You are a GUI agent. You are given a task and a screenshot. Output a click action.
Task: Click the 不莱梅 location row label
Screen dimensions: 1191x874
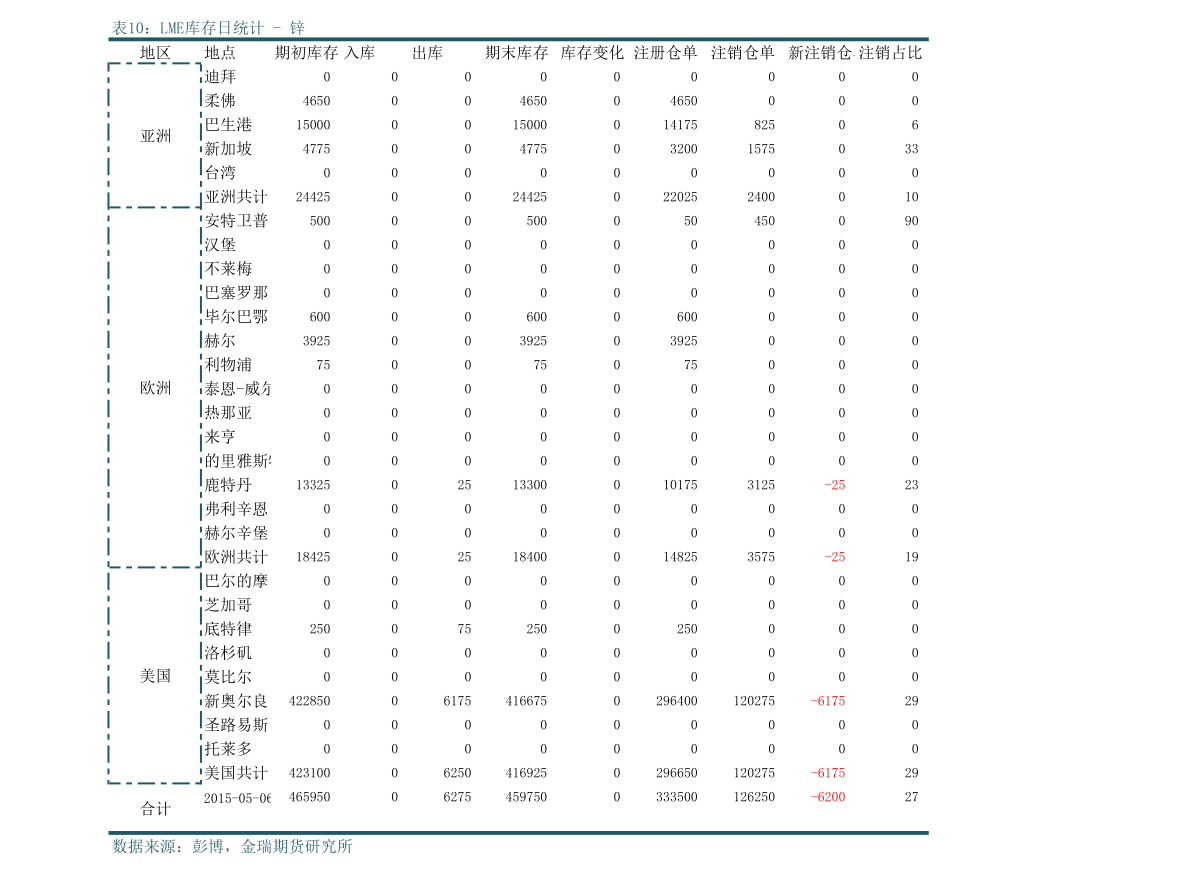[228, 269]
